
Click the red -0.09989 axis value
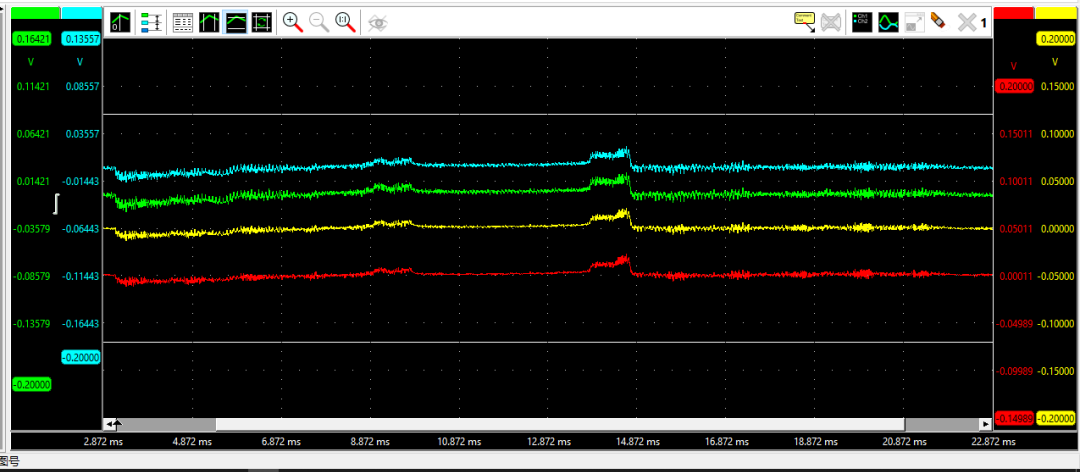click(1015, 371)
